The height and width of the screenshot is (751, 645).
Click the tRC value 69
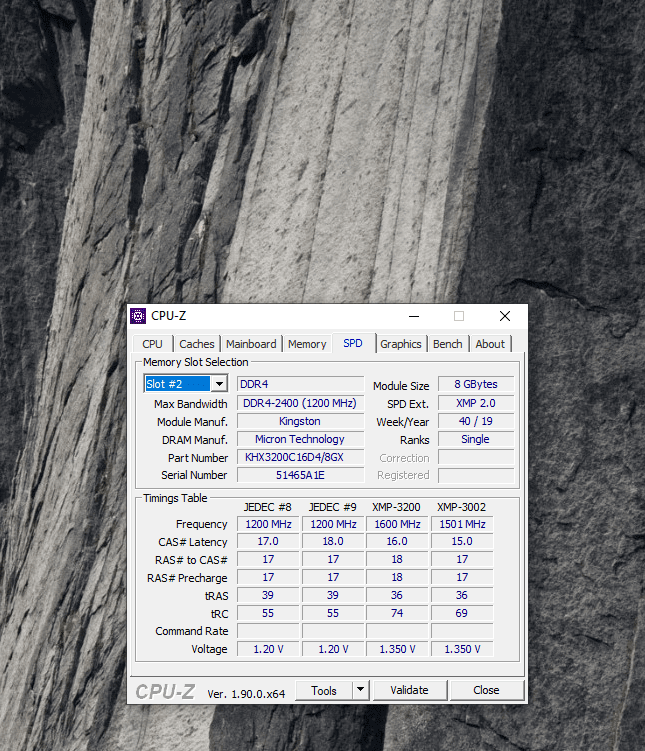pos(462,613)
